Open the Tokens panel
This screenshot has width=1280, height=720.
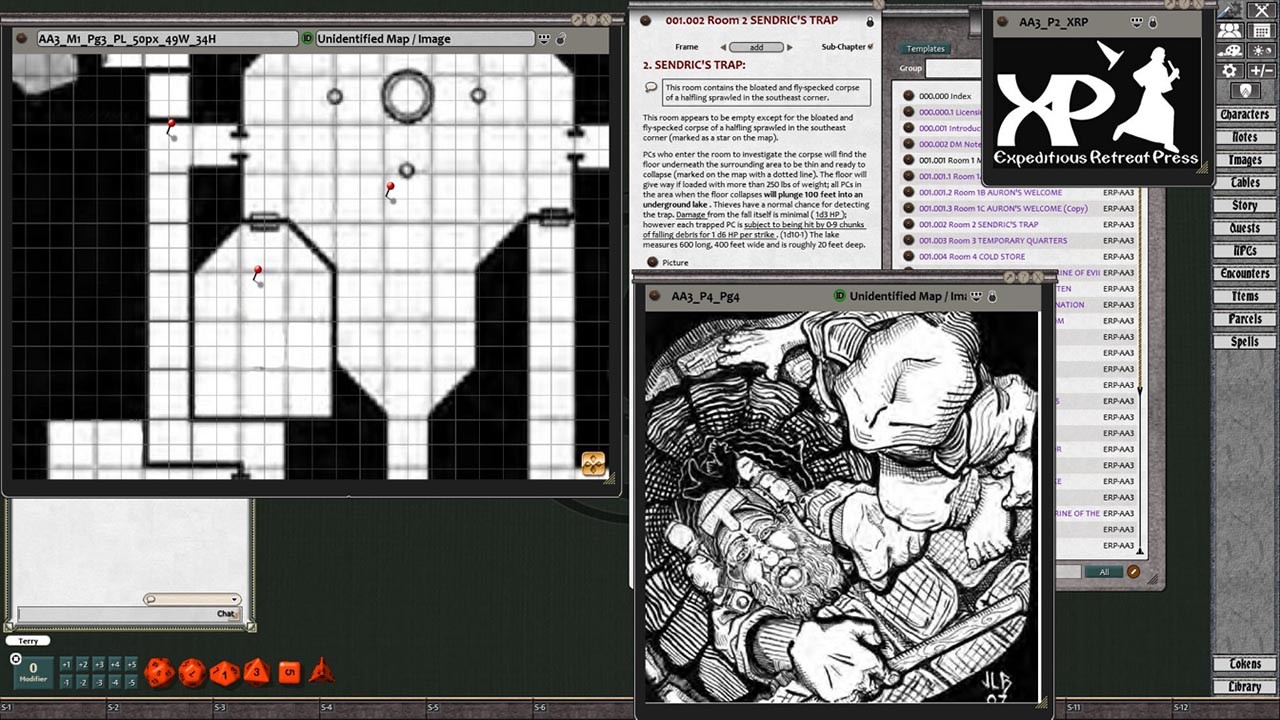tap(1244, 663)
